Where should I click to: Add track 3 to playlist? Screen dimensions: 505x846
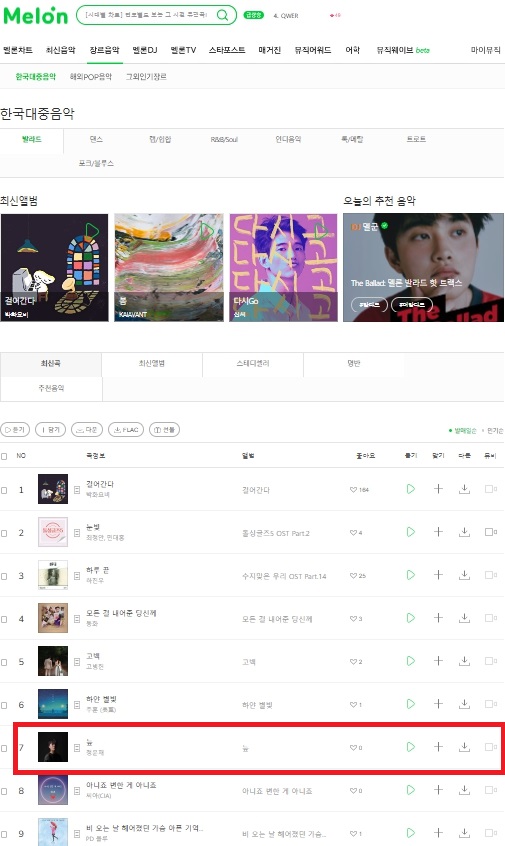[438, 575]
